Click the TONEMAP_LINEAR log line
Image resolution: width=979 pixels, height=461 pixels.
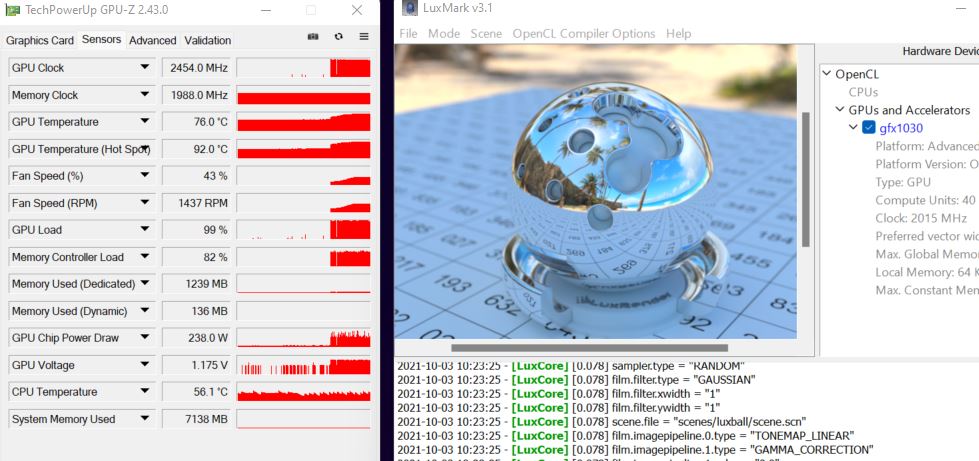tap(626, 436)
